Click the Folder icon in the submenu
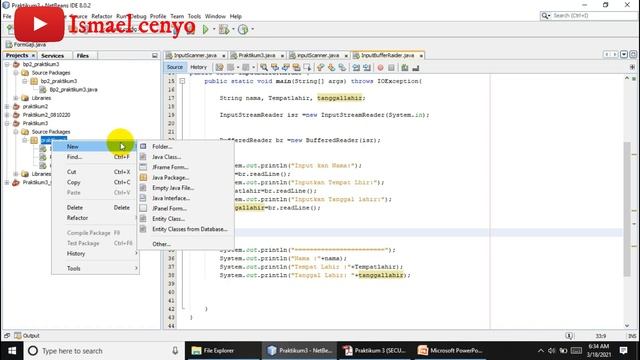This screenshot has height=360, width=640. pos(143,146)
